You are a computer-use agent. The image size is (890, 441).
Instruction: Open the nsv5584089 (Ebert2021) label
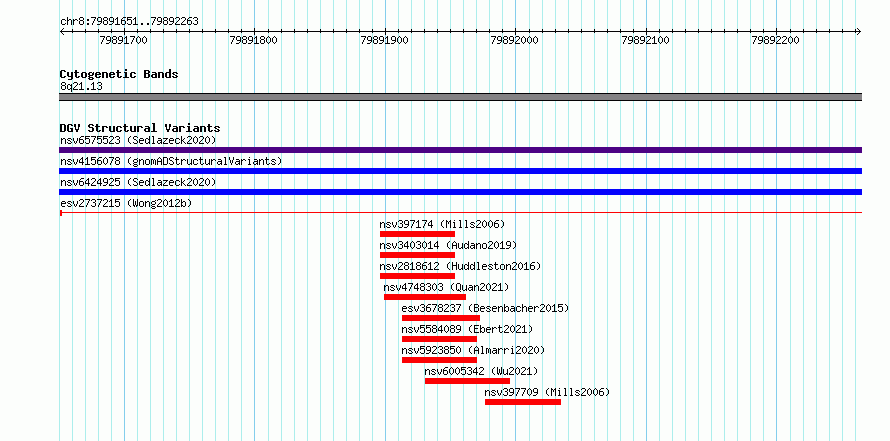(467, 329)
